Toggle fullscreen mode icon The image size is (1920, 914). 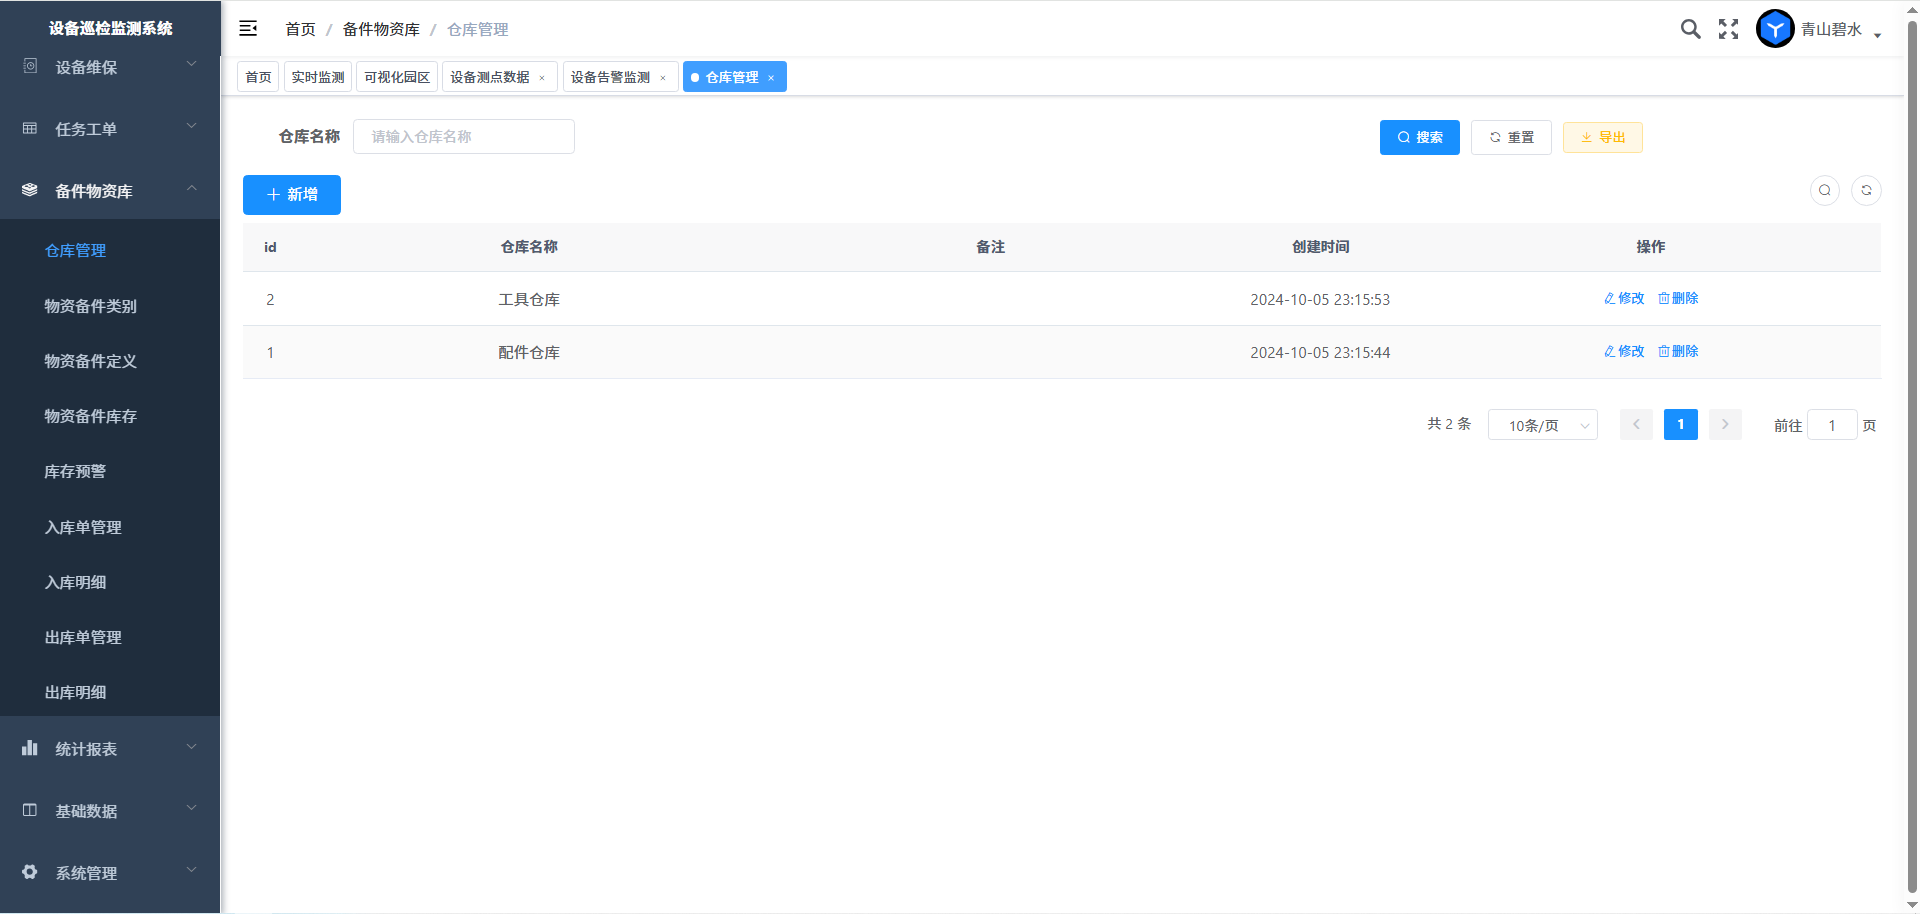tap(1728, 29)
